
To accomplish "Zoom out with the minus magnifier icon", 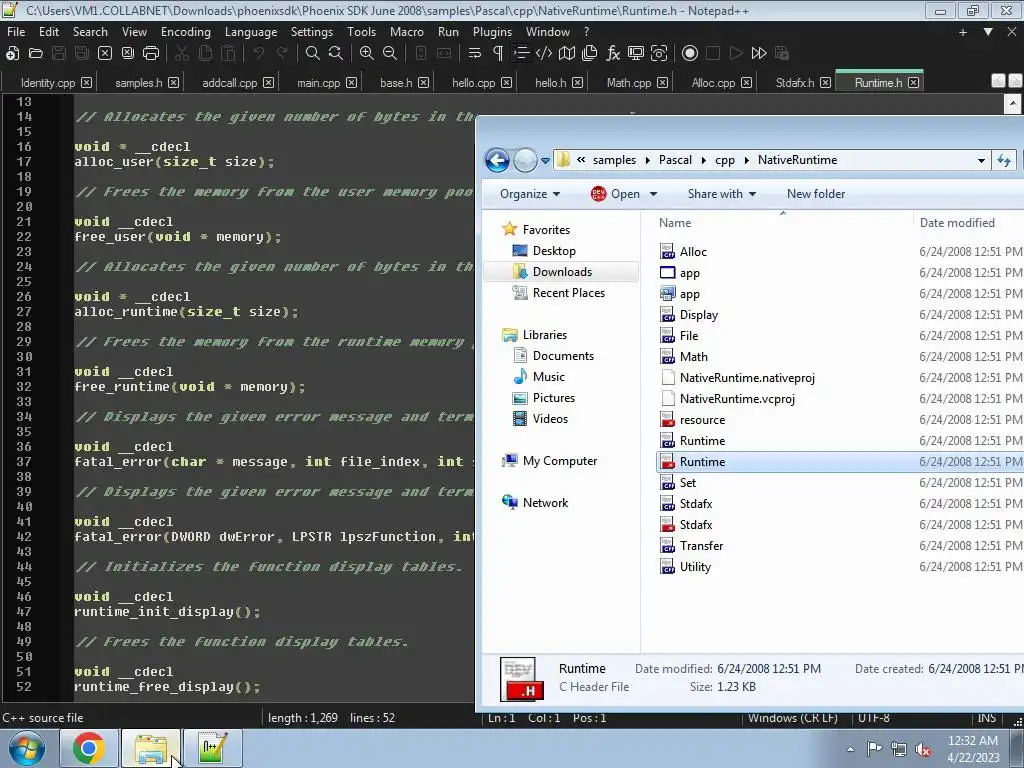I will pyautogui.click(x=390, y=54).
